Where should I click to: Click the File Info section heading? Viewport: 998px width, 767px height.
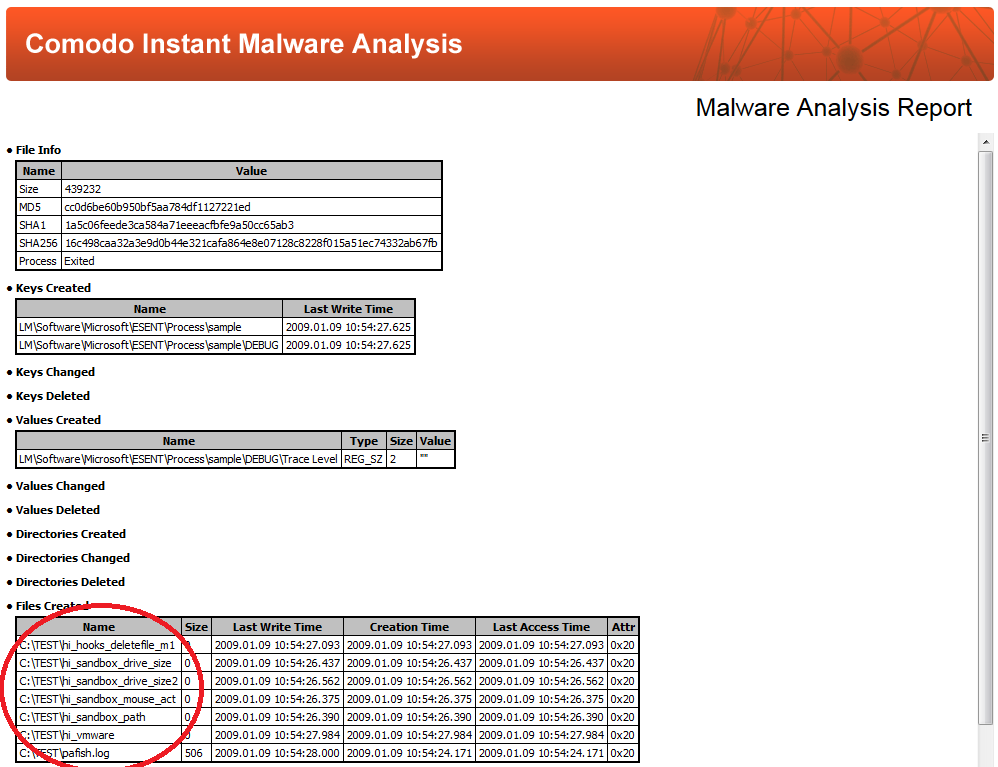[38, 150]
